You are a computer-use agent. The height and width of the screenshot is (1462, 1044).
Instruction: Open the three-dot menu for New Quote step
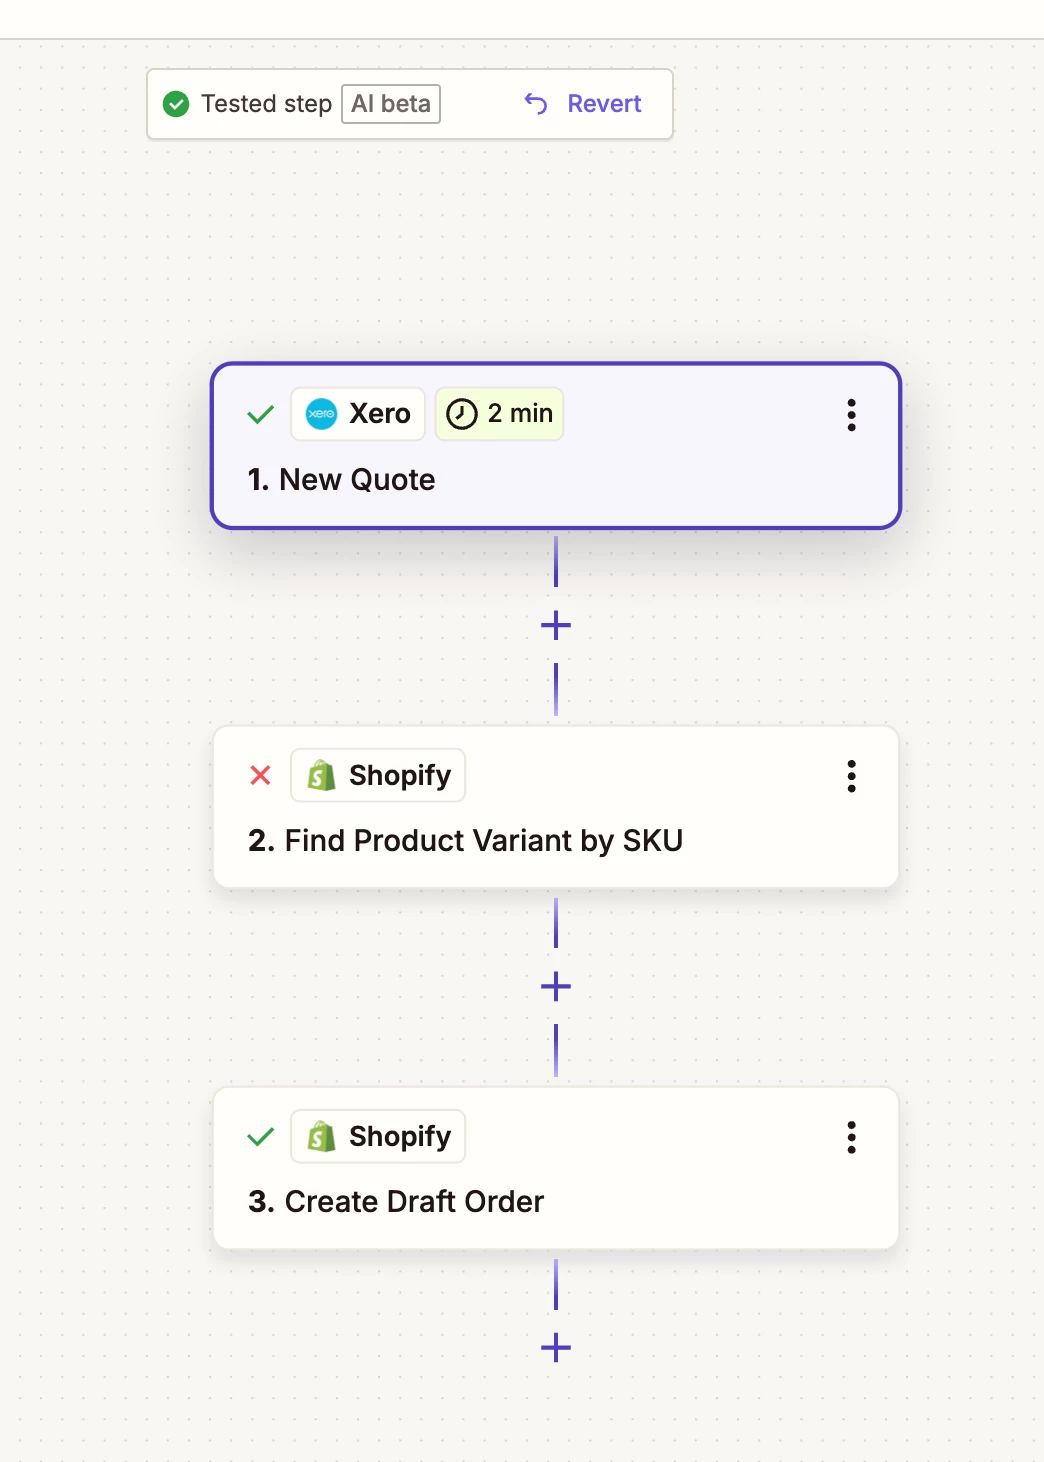[852, 415]
